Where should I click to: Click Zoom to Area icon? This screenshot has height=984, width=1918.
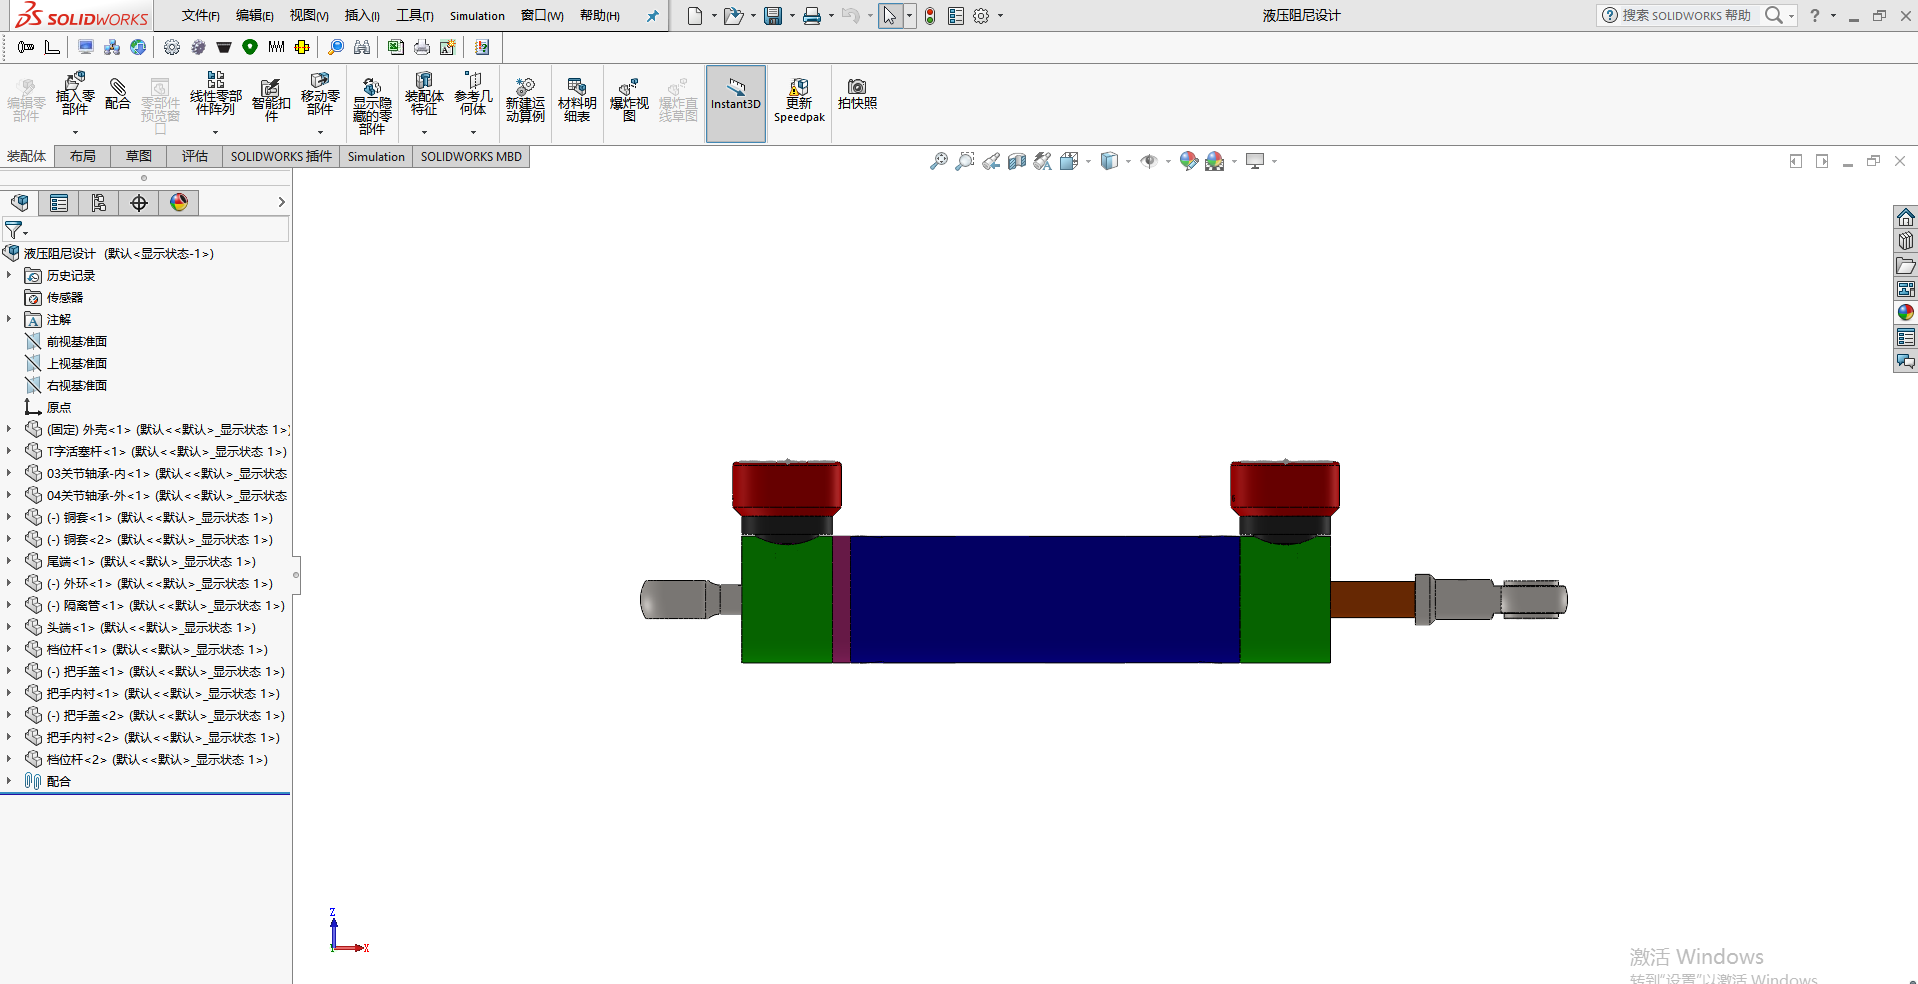(x=964, y=161)
